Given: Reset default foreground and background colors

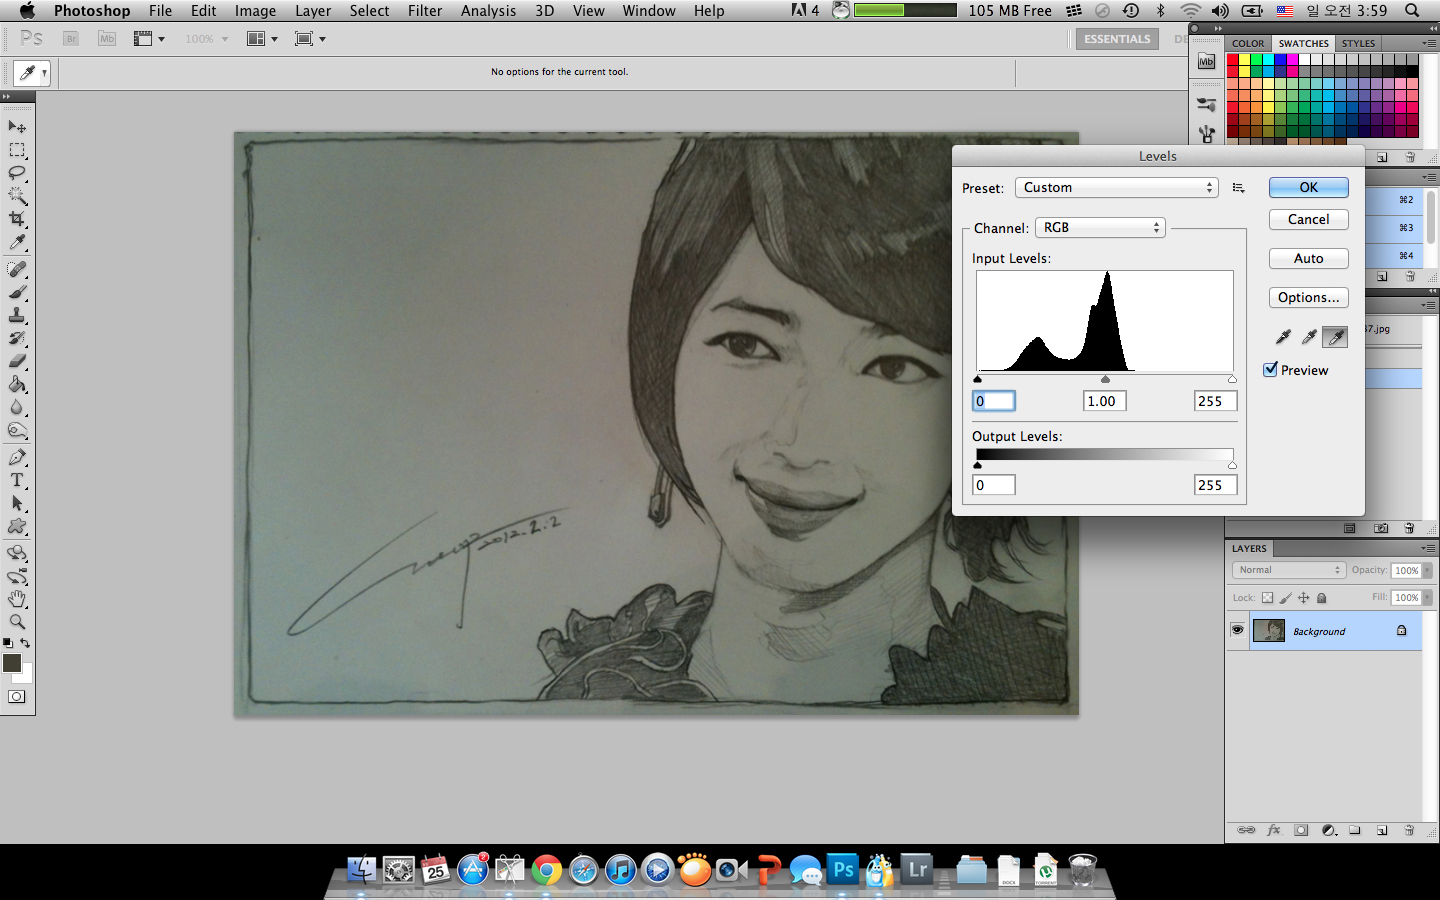Looking at the screenshot, I should 8,643.
